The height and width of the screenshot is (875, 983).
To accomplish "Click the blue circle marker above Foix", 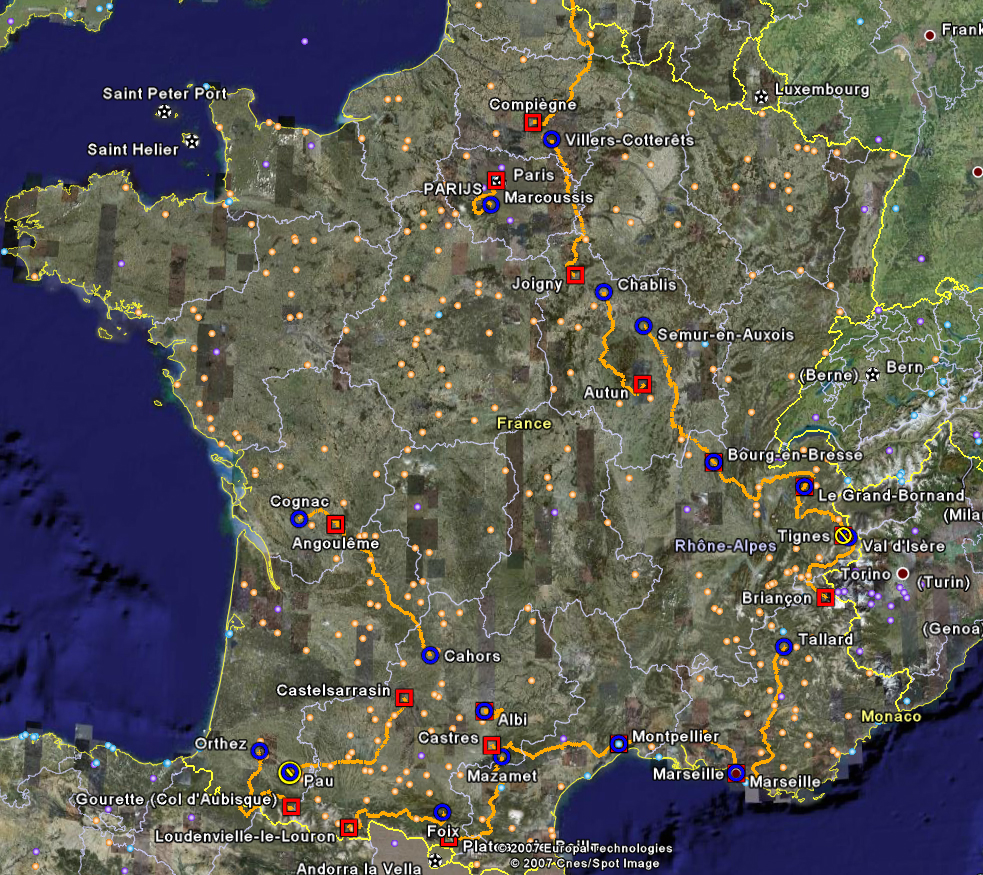I will tap(442, 812).
